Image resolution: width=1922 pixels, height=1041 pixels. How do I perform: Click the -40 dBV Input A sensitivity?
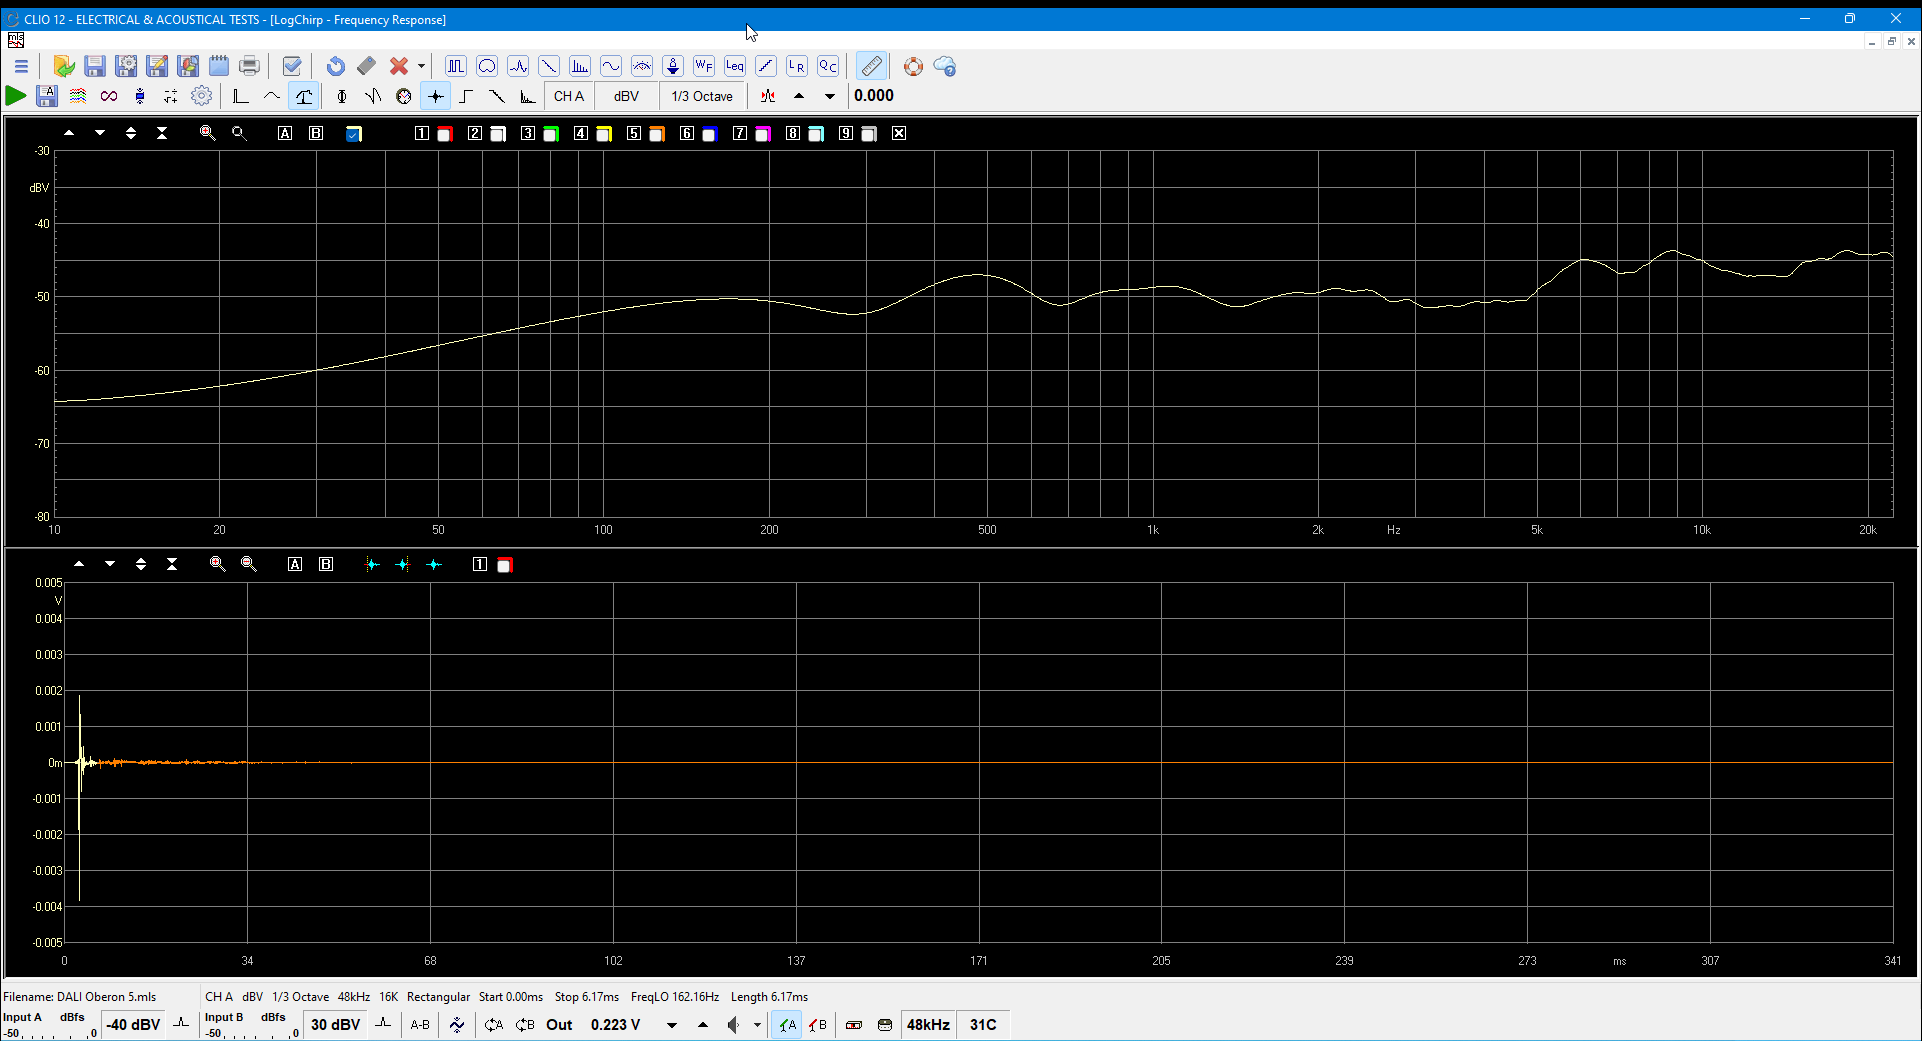point(134,1025)
